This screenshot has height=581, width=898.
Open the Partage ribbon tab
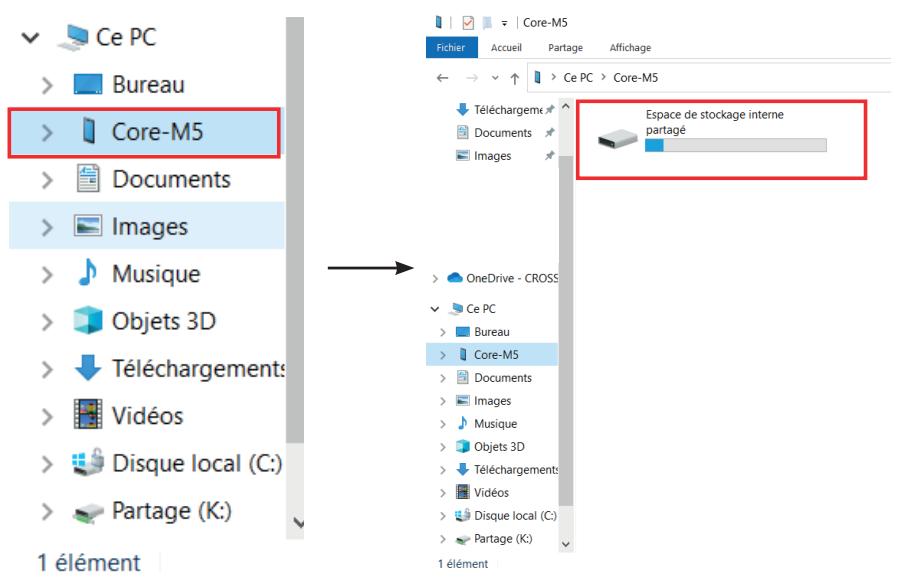565,48
